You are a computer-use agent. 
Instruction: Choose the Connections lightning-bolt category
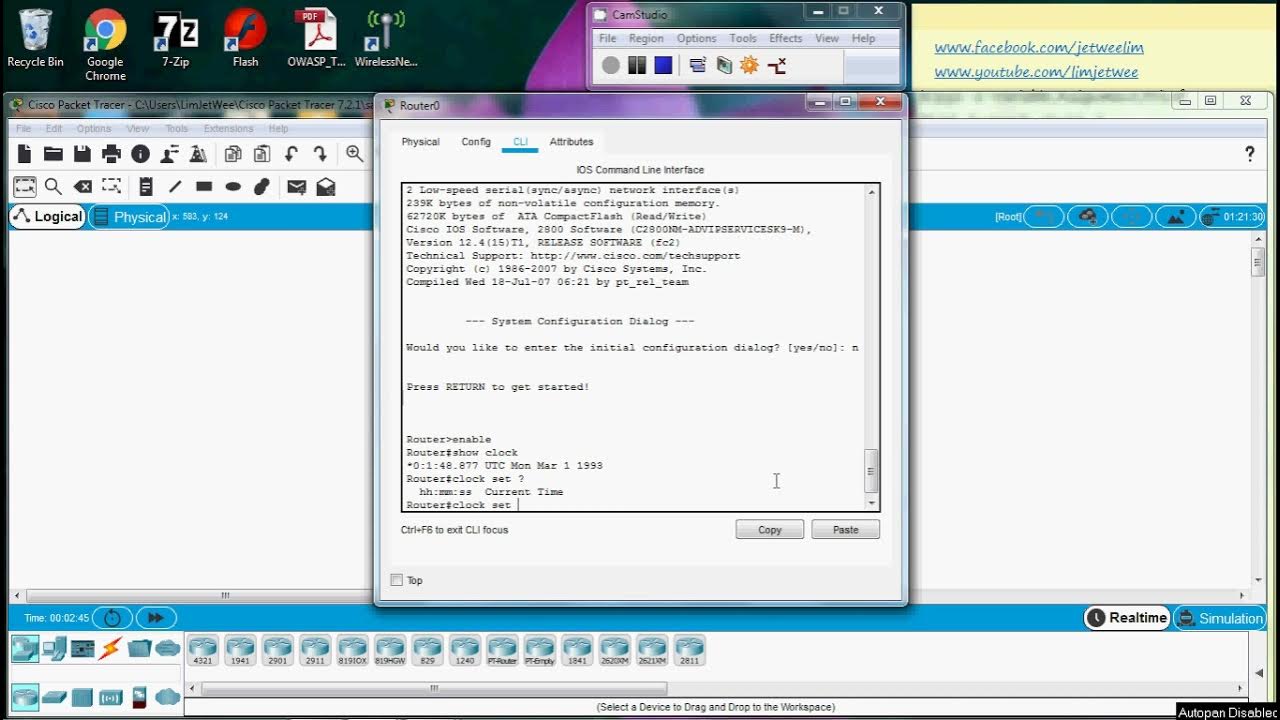[110, 648]
